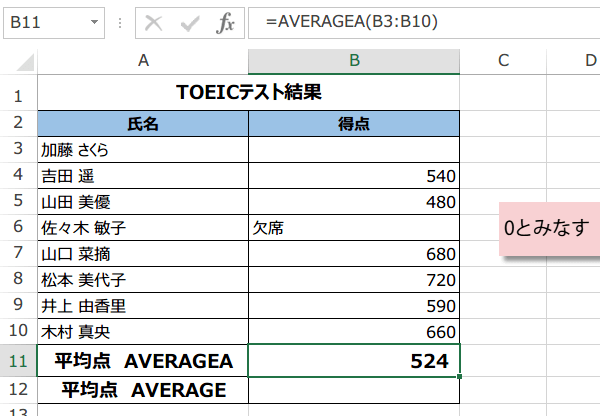
Task: Select row 3 header
Action: coord(18,149)
